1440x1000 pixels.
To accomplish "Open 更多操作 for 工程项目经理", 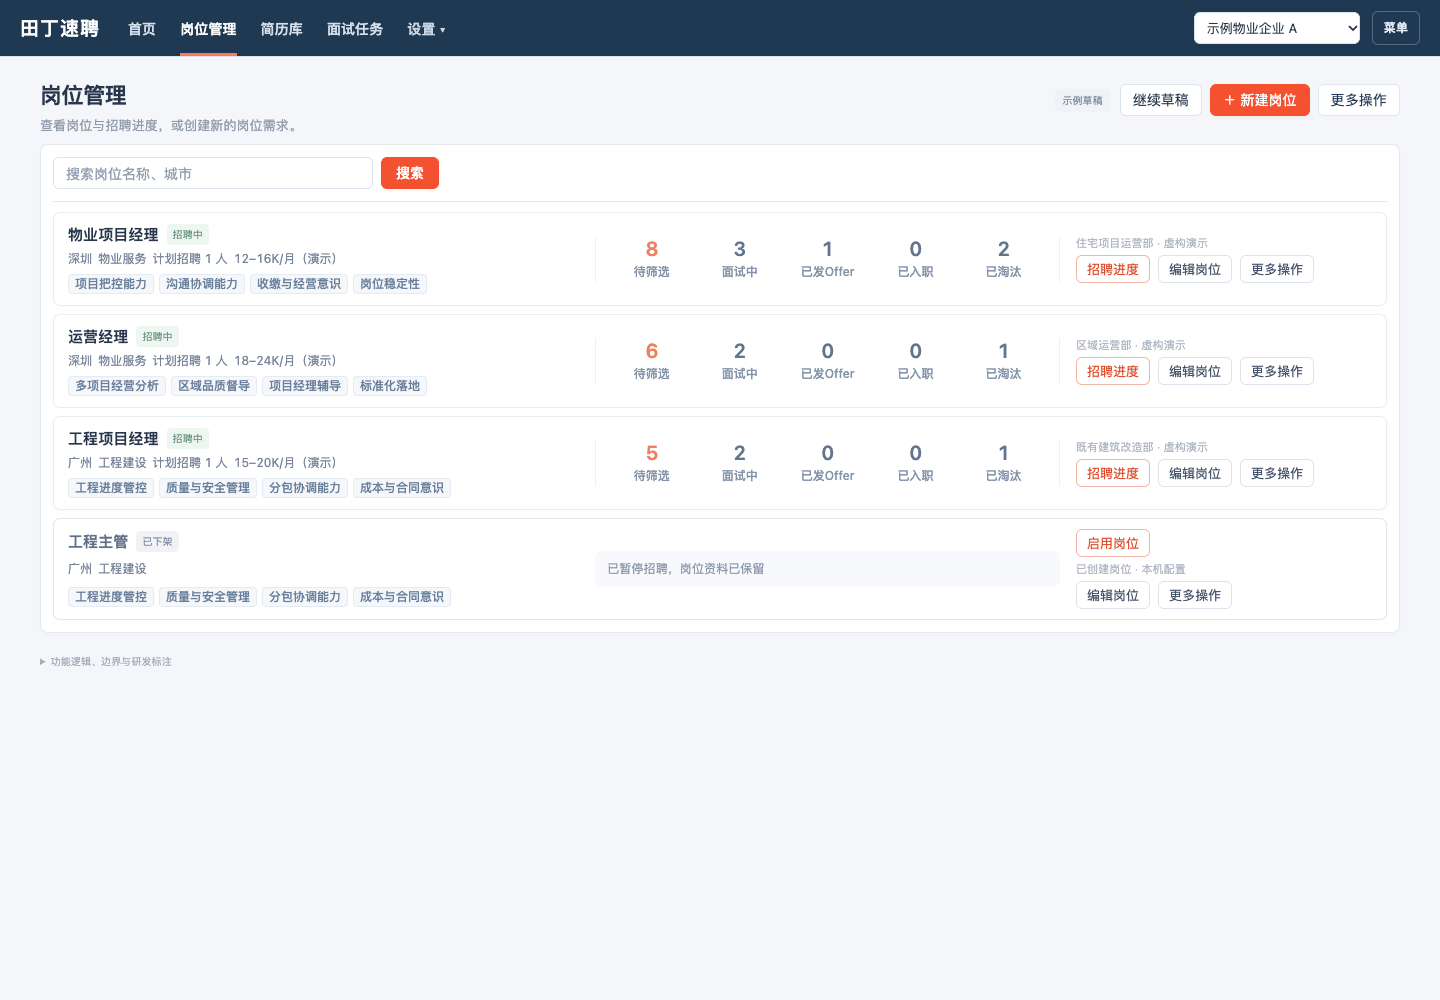I will [x=1277, y=473].
